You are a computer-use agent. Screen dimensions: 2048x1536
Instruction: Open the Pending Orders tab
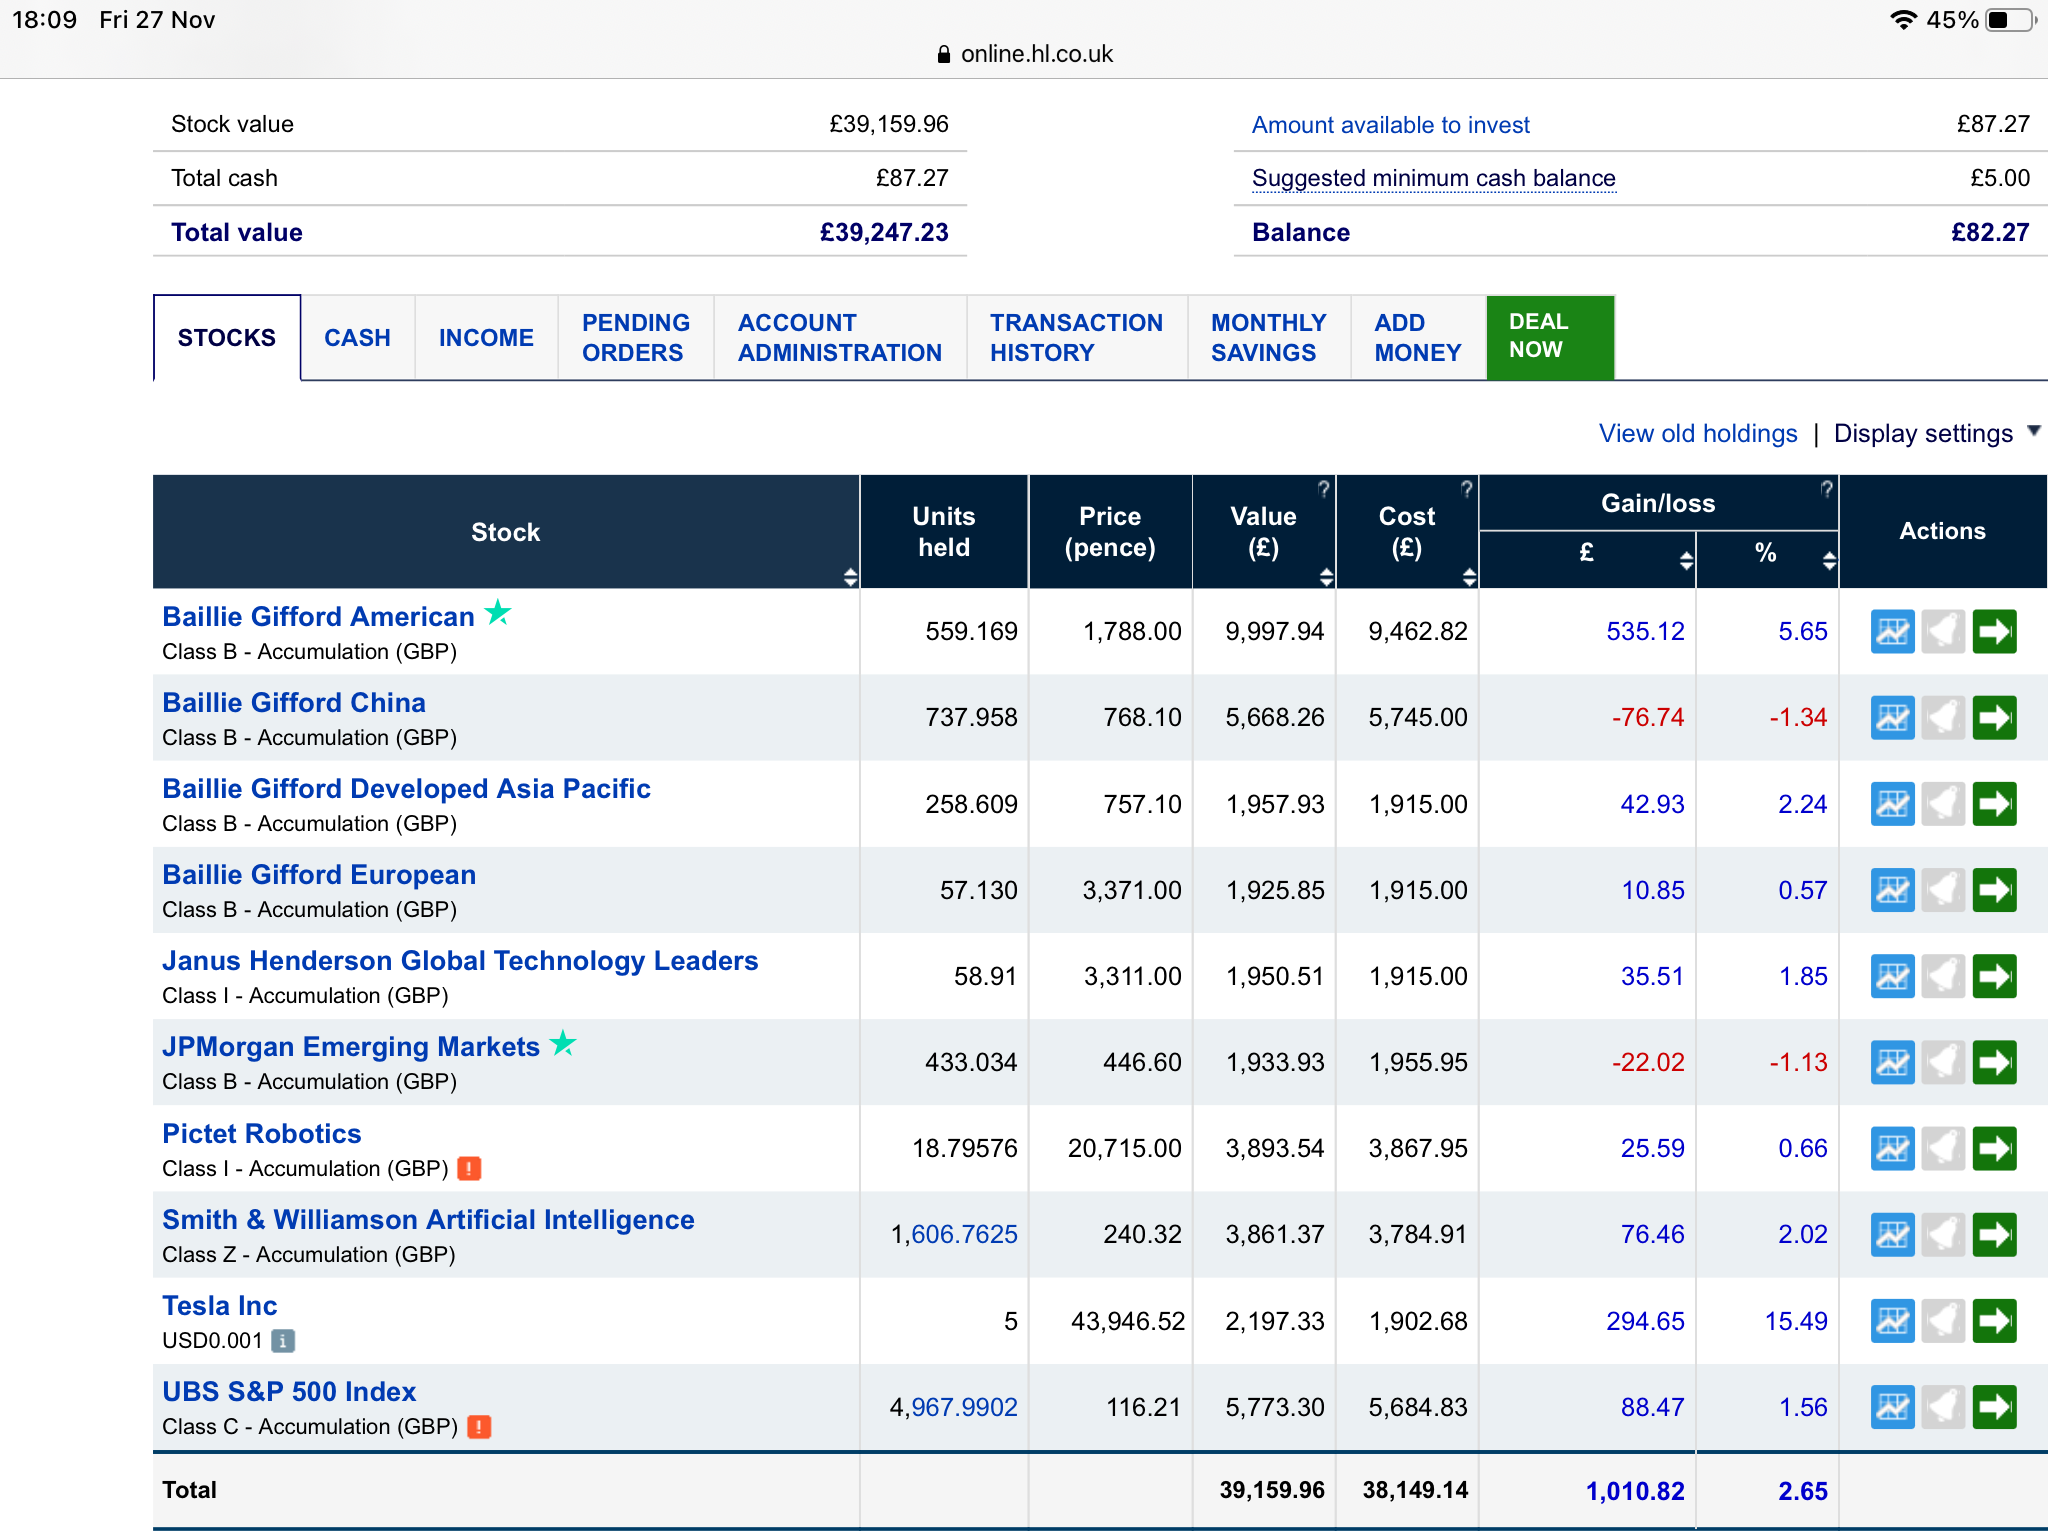click(635, 338)
